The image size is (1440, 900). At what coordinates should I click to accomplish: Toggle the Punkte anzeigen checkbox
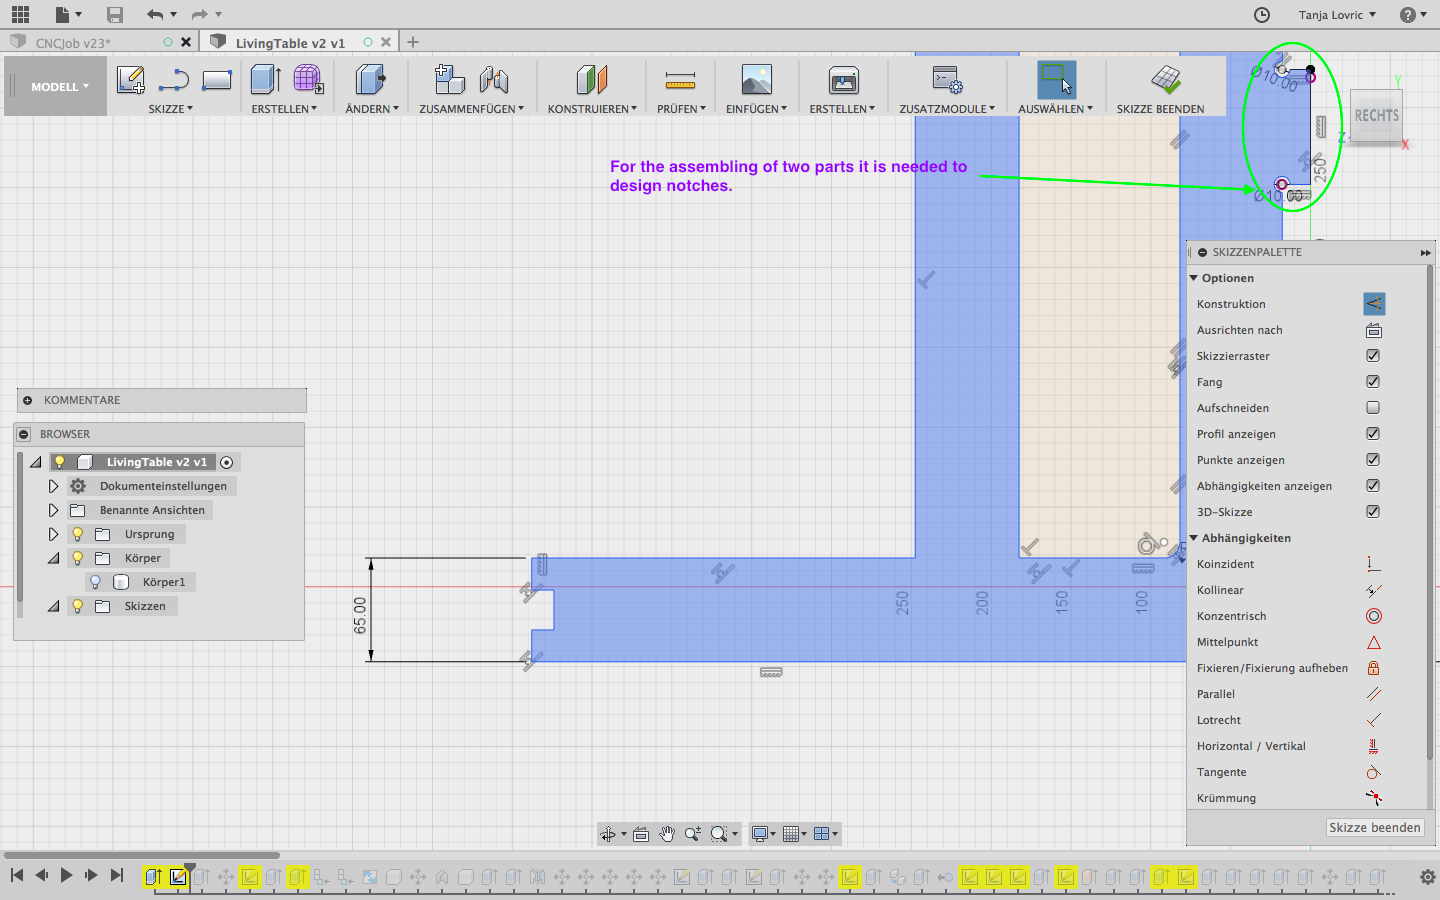[x=1373, y=460]
